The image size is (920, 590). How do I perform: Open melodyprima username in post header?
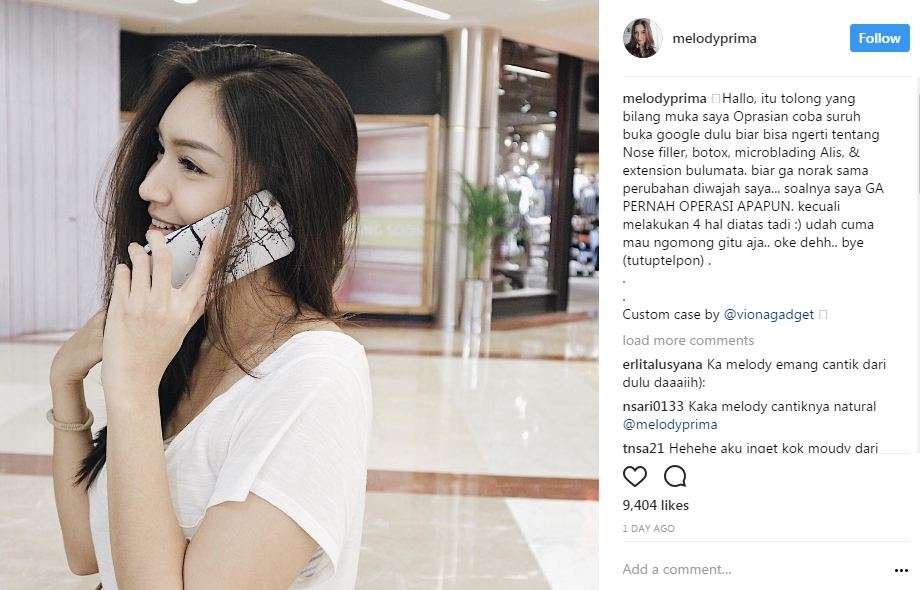[x=714, y=39]
